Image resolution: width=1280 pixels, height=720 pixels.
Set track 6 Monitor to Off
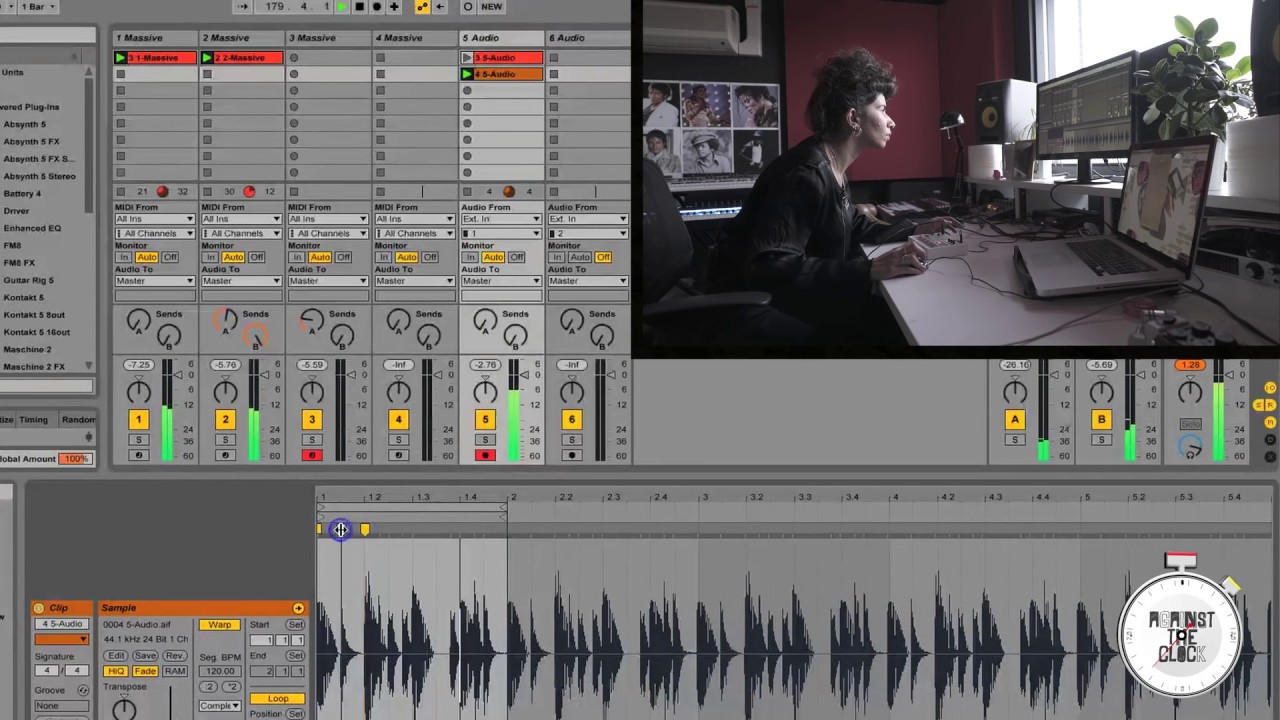coord(603,257)
